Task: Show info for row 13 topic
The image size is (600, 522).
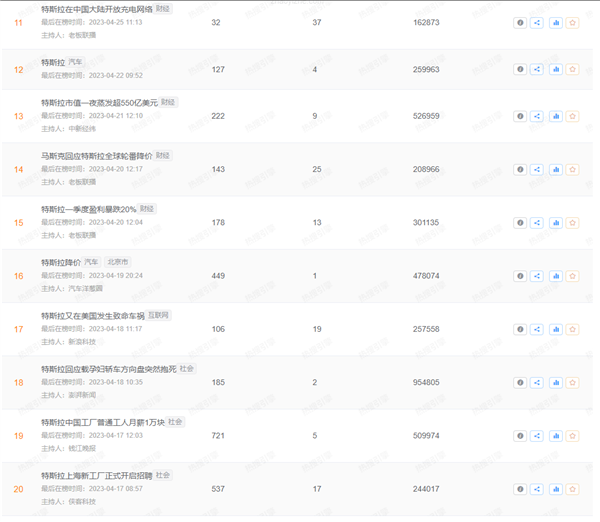Action: click(520, 116)
